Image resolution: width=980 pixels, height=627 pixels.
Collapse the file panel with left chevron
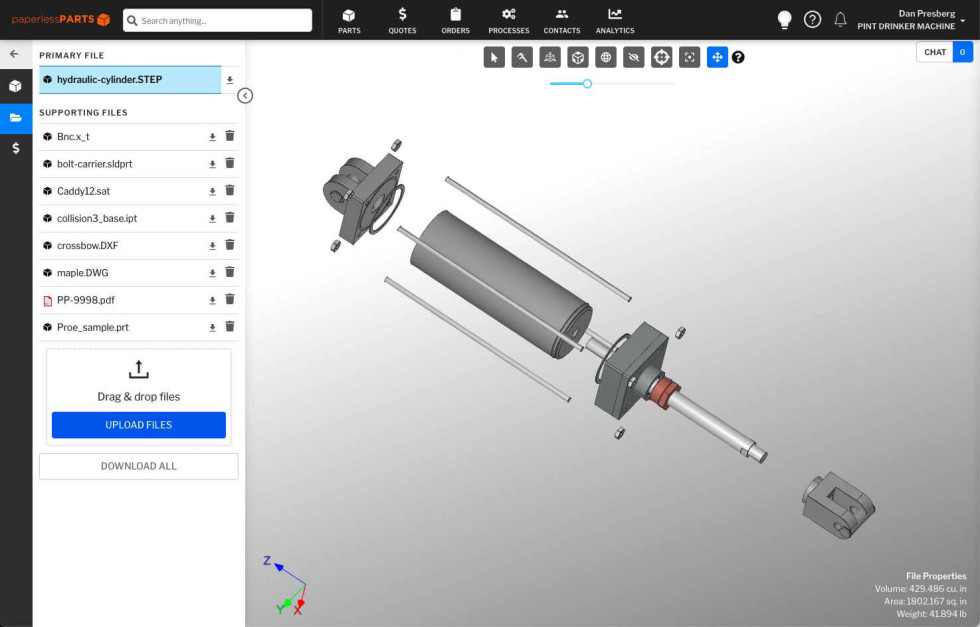pyautogui.click(x=246, y=96)
